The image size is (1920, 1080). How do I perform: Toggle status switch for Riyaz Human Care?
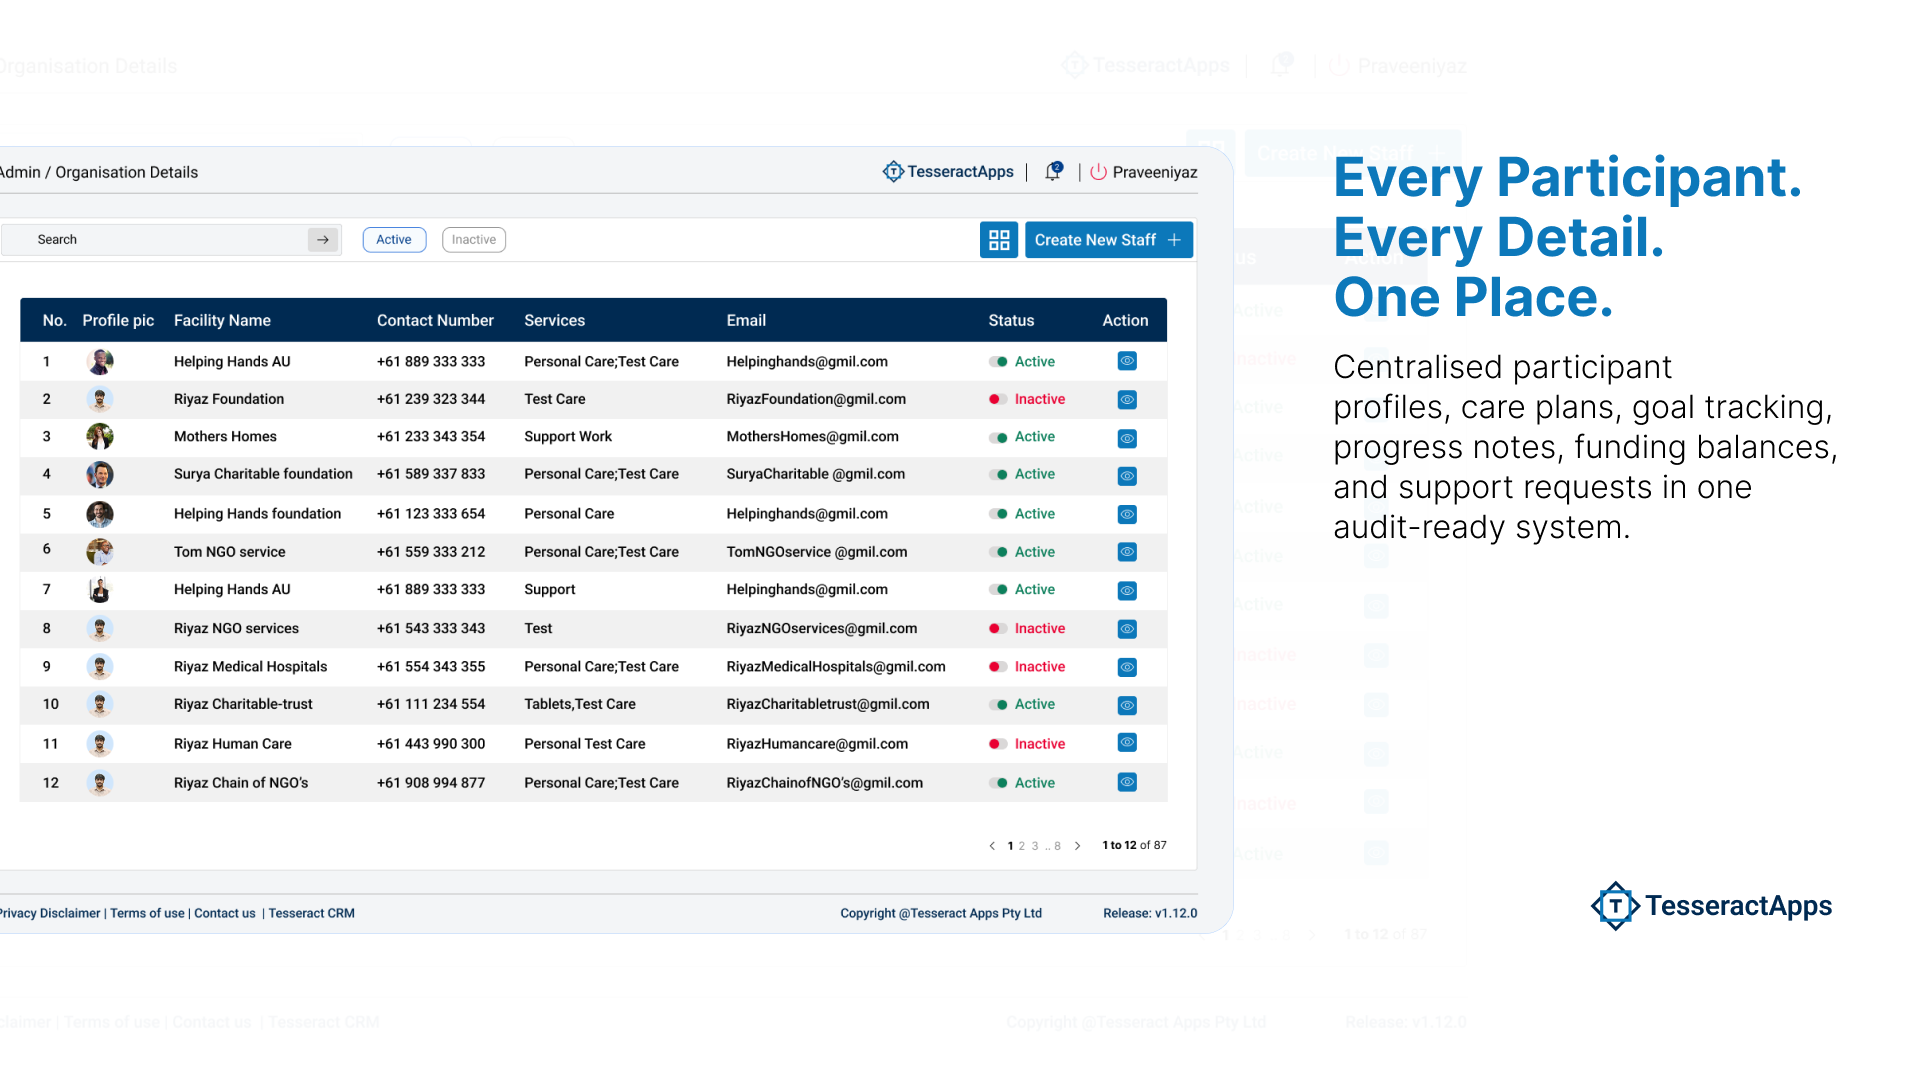click(x=997, y=744)
